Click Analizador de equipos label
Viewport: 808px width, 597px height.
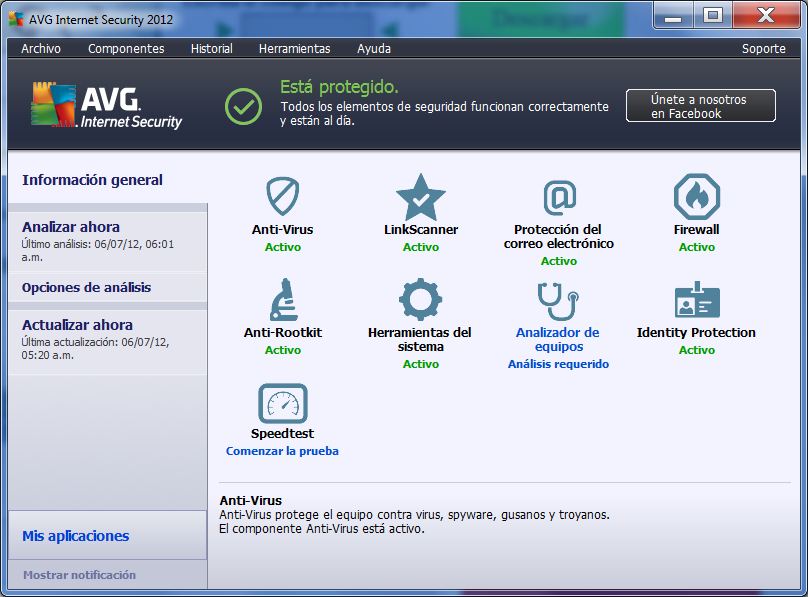tap(559, 339)
